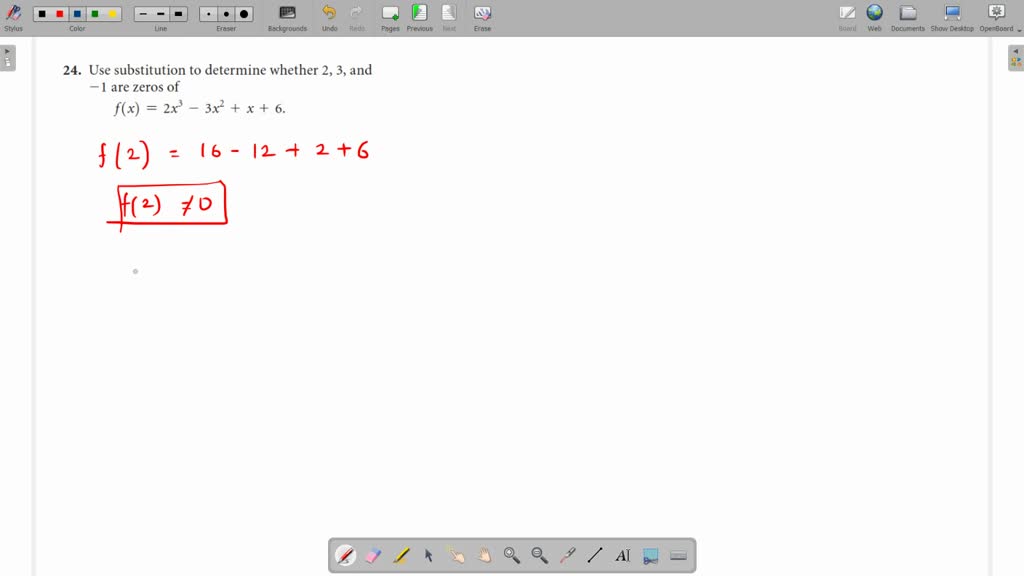The image size is (1024, 576).
Task: Choose the straight Line drawing tool
Action: [595, 555]
